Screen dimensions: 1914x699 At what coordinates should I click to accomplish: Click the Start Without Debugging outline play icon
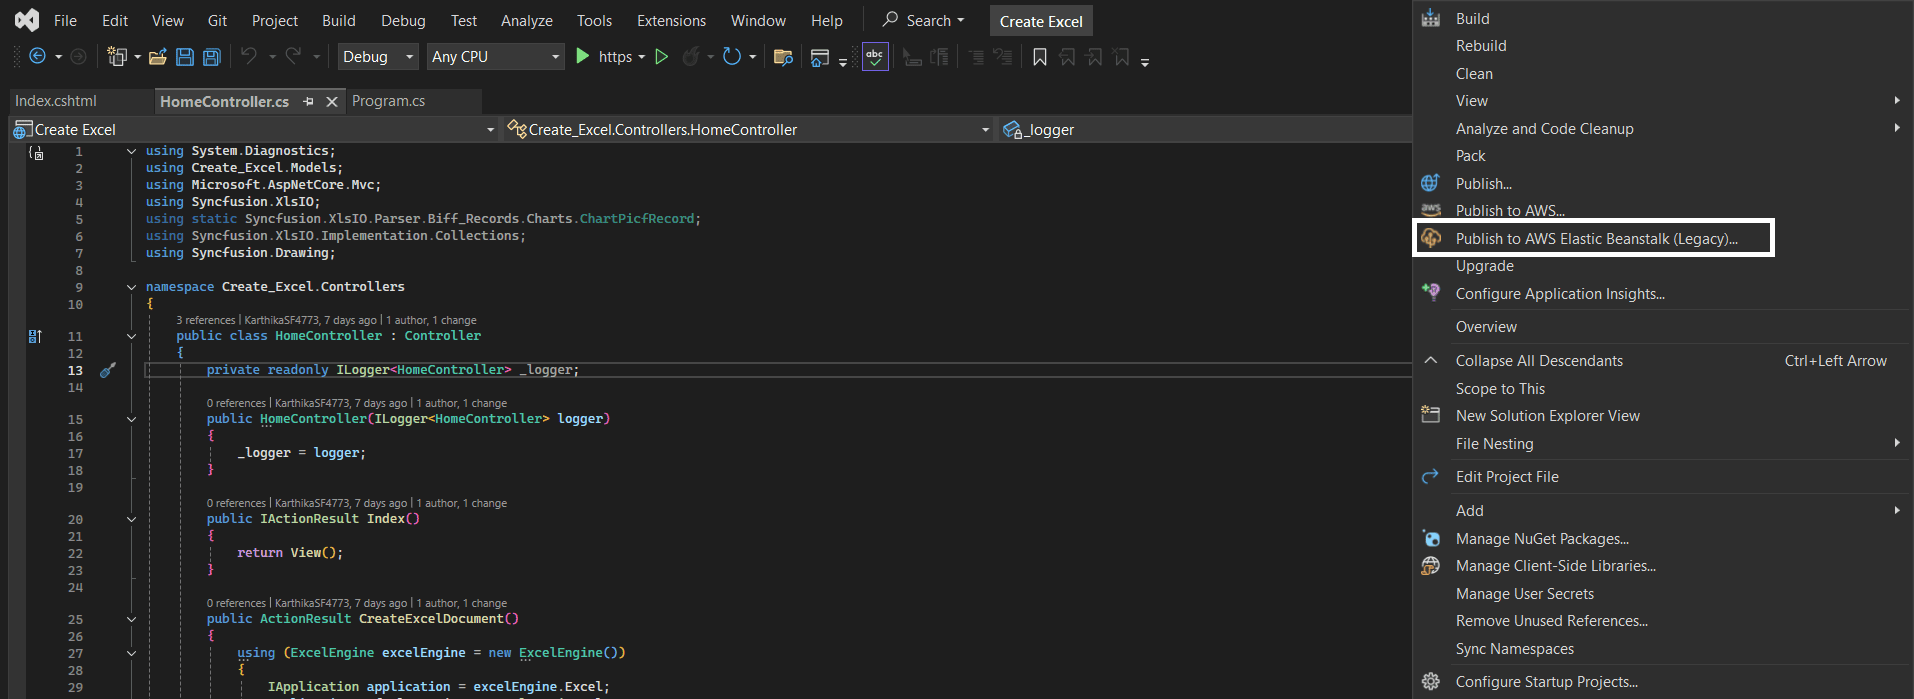click(x=661, y=57)
